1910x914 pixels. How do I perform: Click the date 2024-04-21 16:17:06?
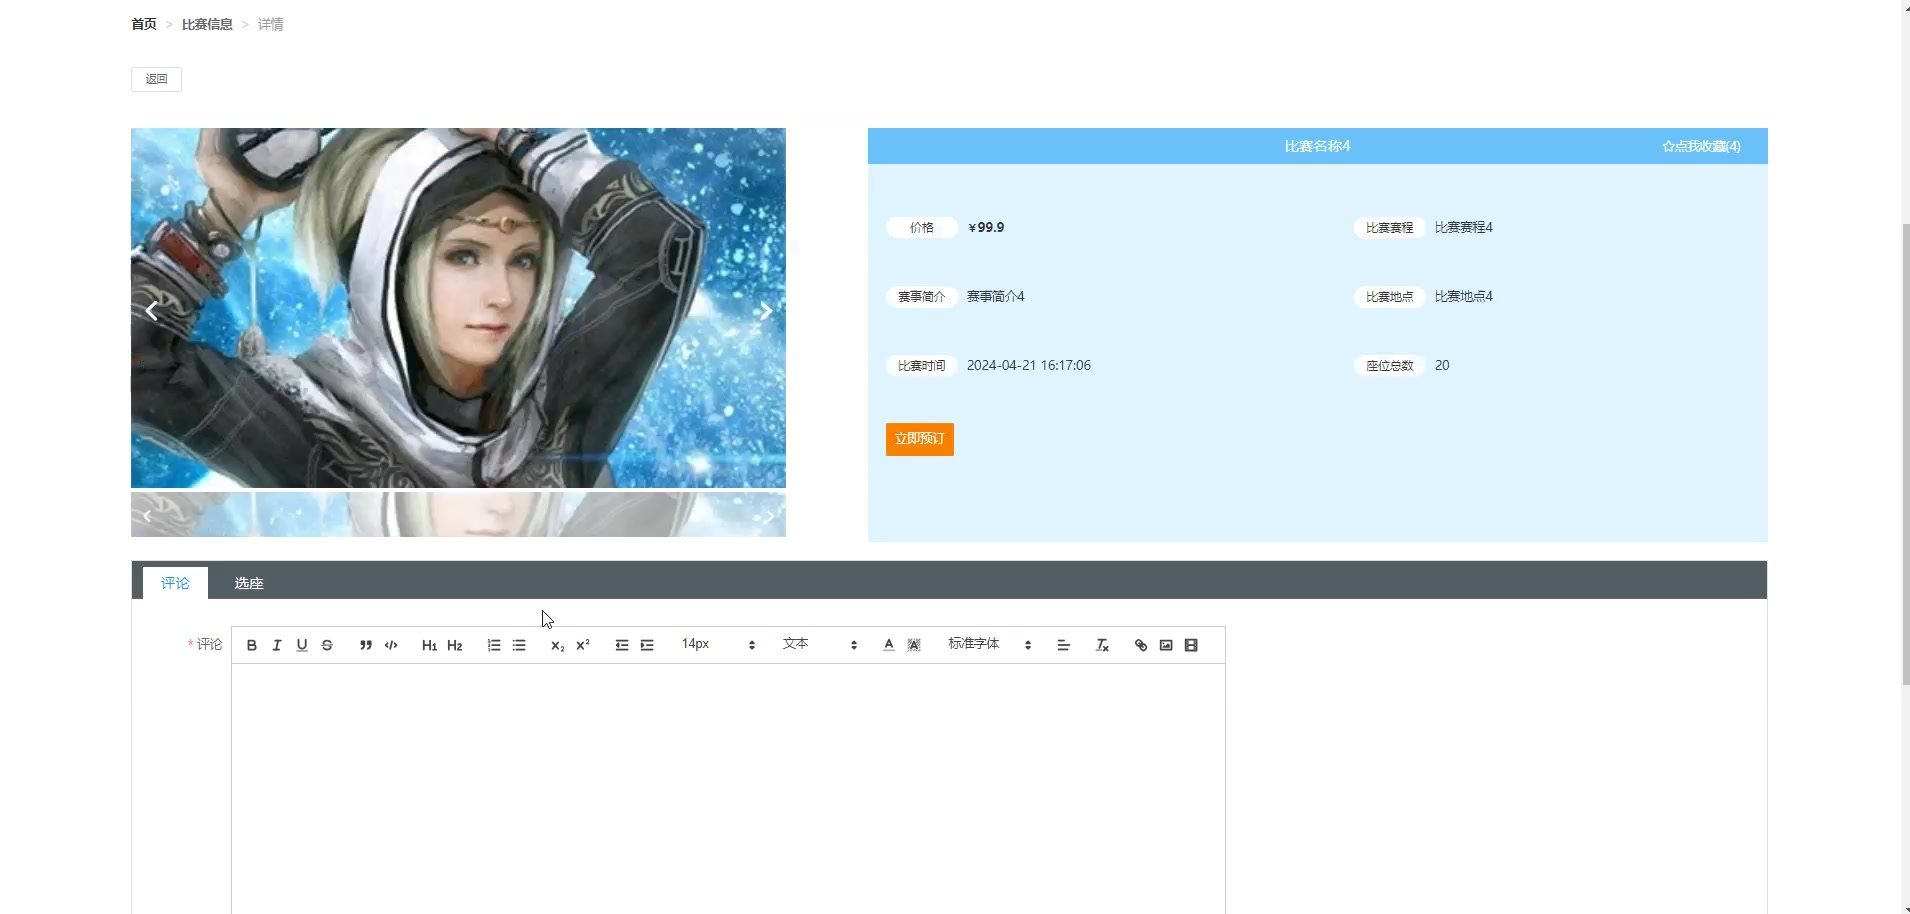click(x=1029, y=366)
